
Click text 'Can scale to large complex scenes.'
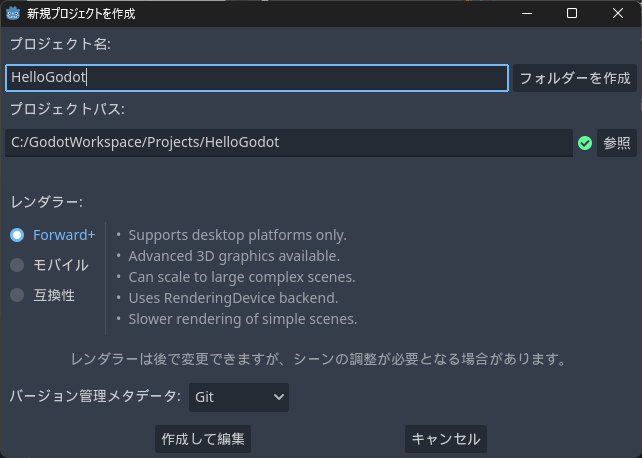pos(242,277)
